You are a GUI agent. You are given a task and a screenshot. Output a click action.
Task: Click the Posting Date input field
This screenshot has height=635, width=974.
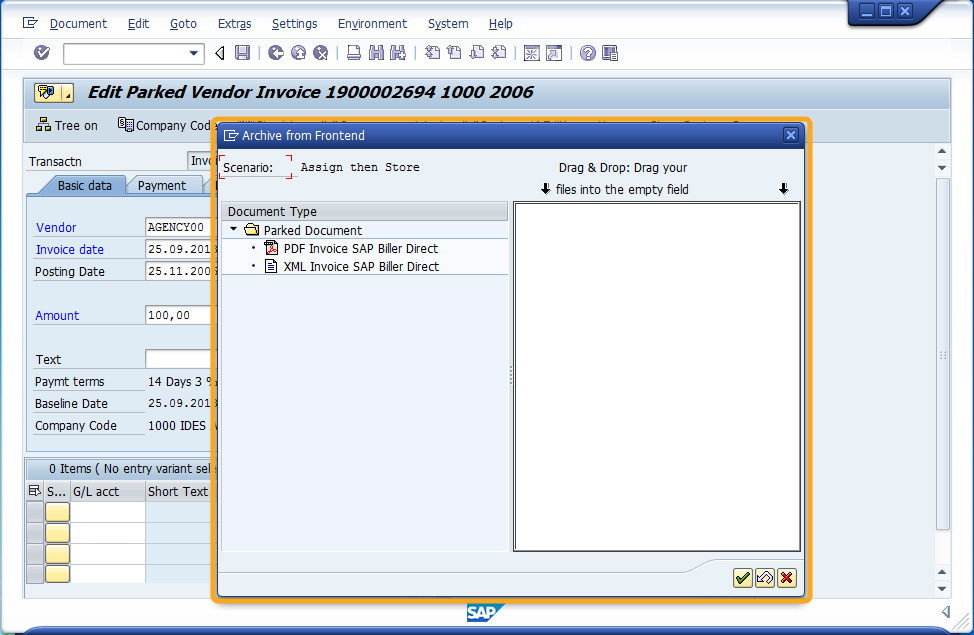180,271
